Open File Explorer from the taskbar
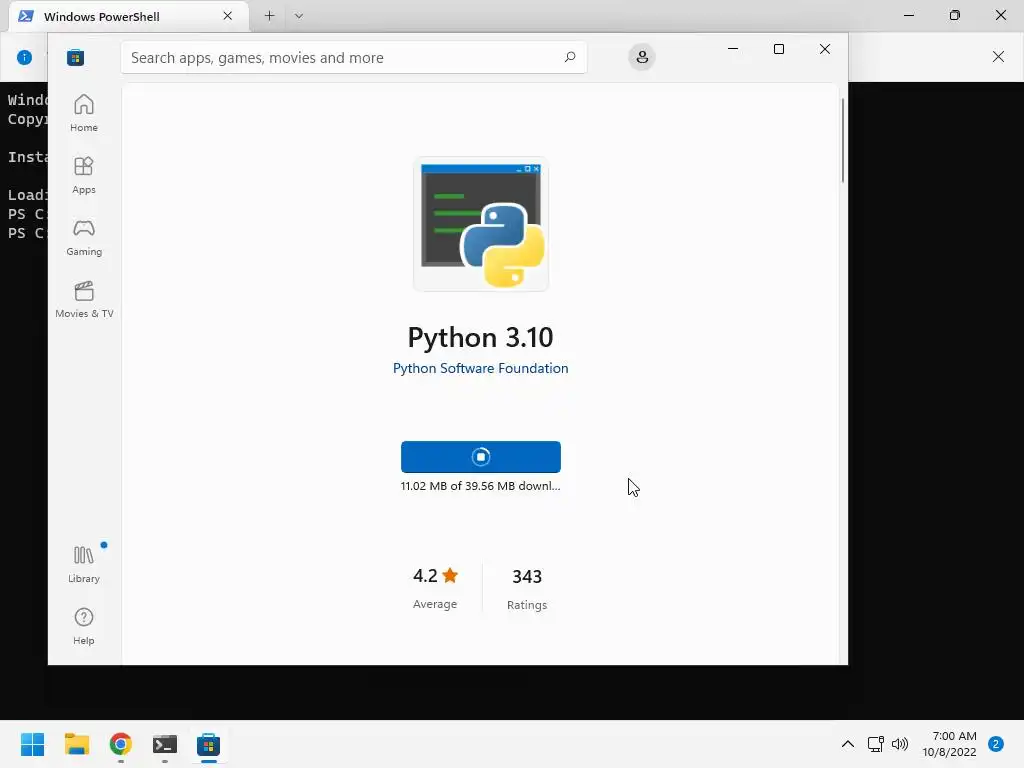This screenshot has width=1024, height=768. pos(76,744)
